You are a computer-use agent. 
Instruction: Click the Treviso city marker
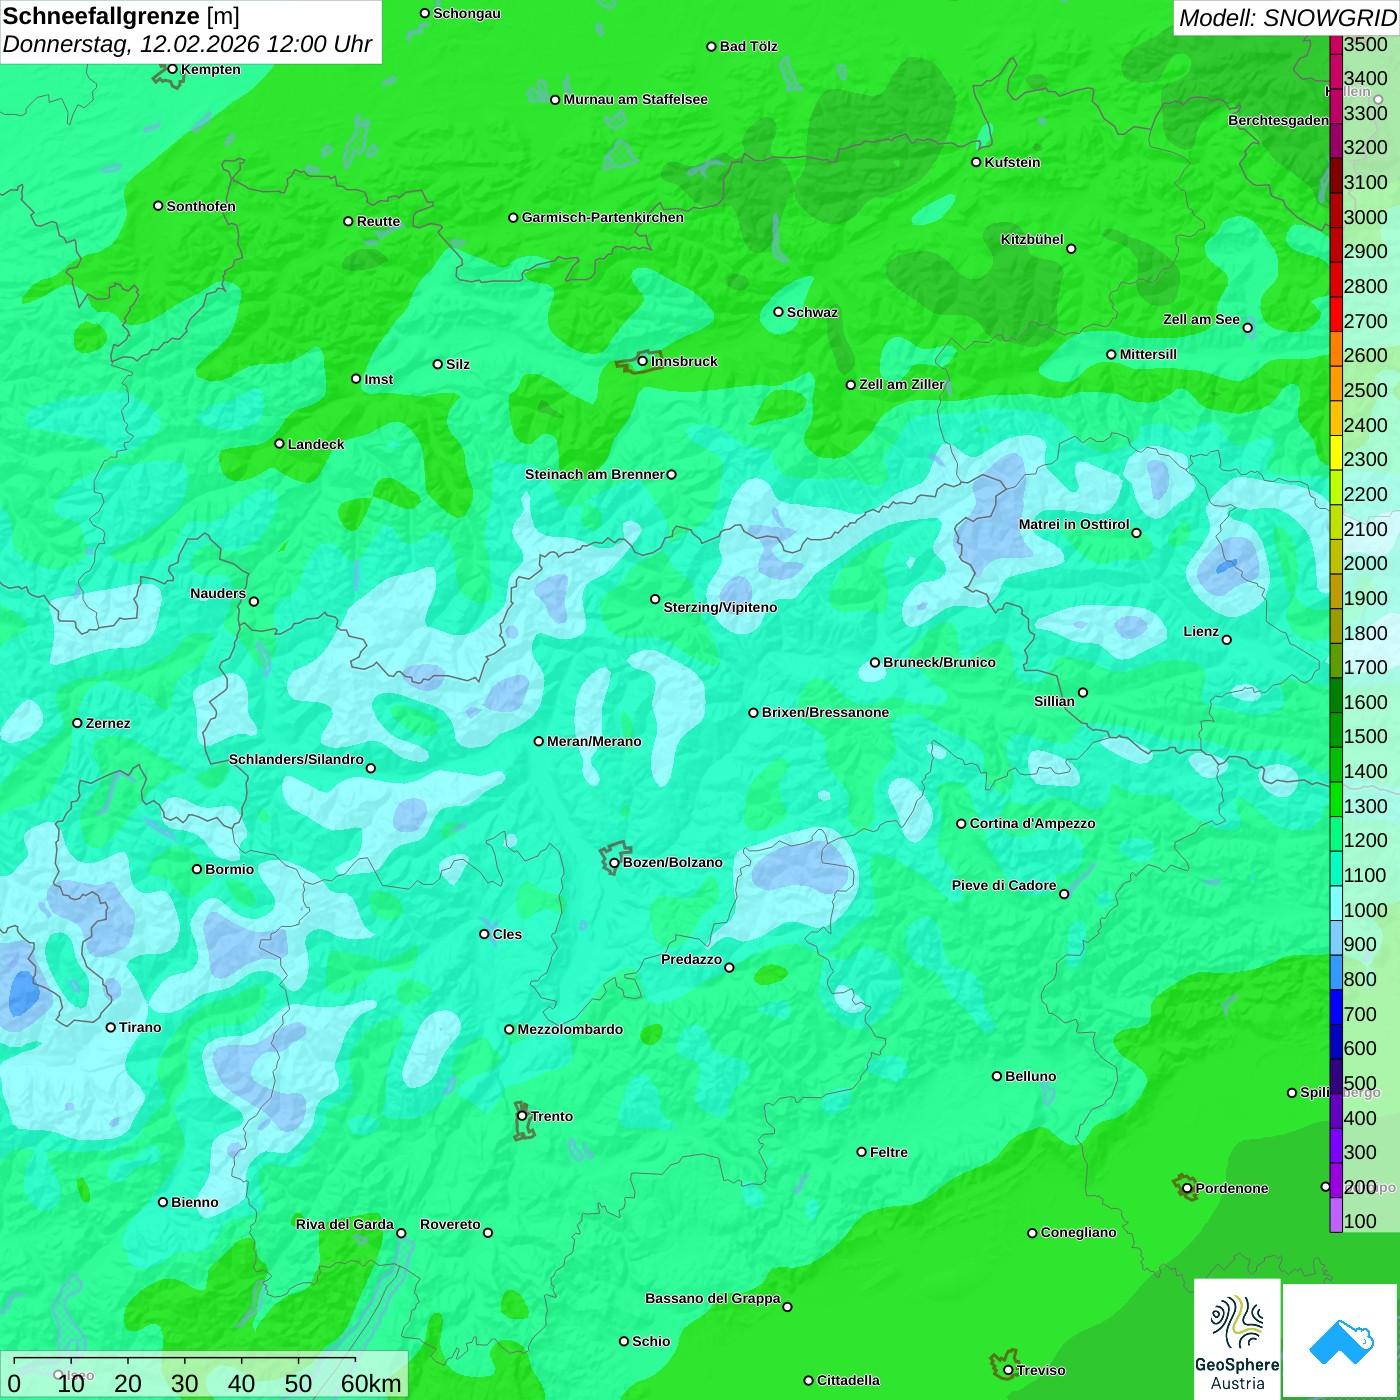coord(1008,1370)
